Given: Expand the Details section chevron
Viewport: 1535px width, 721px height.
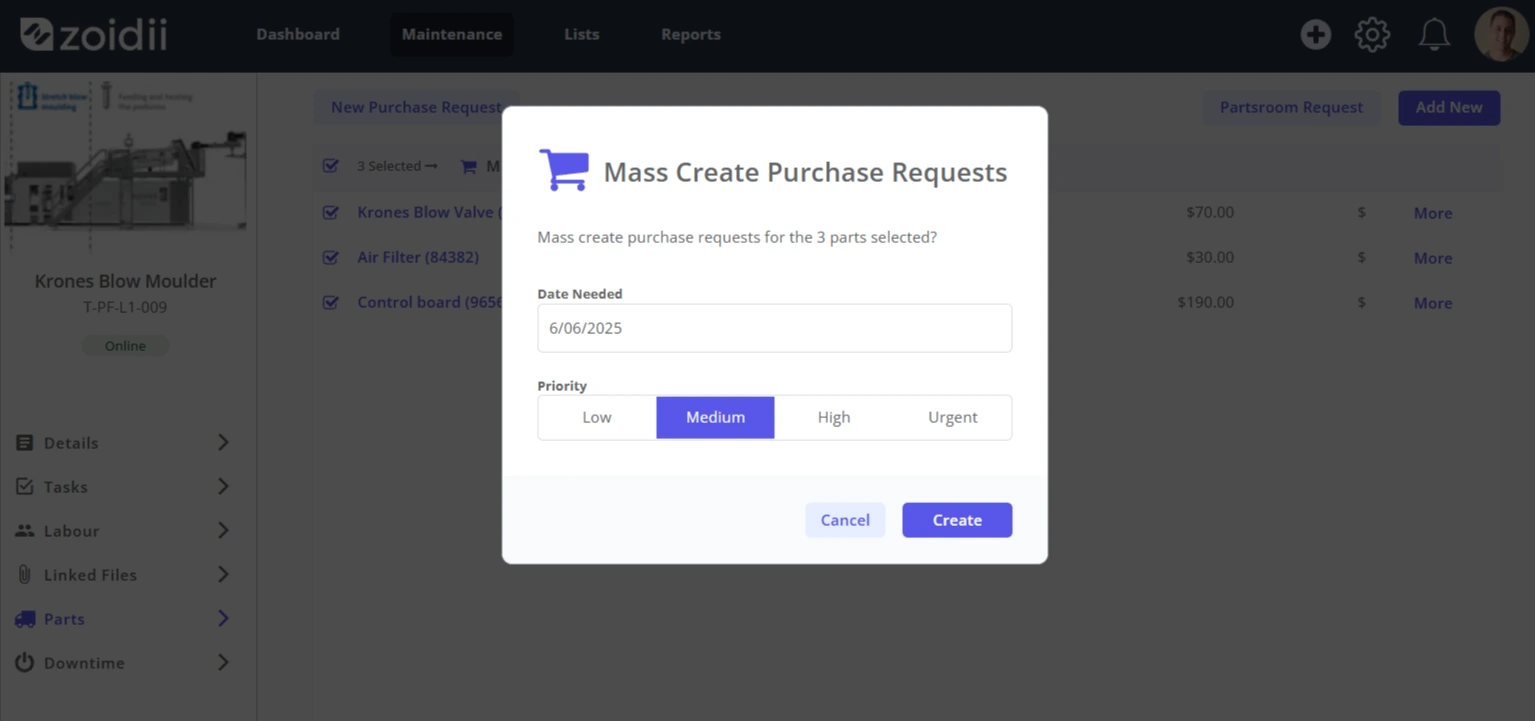Looking at the screenshot, I should click(223, 443).
